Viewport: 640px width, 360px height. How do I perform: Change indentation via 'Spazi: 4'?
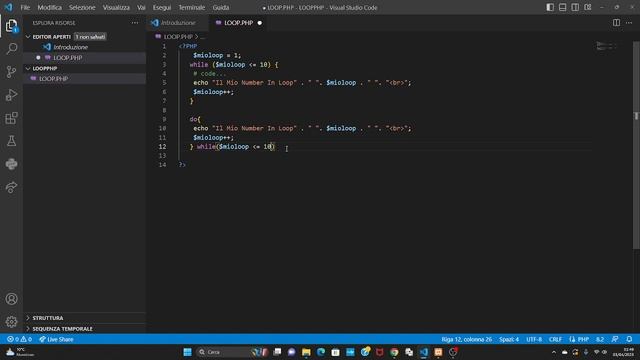(509, 339)
